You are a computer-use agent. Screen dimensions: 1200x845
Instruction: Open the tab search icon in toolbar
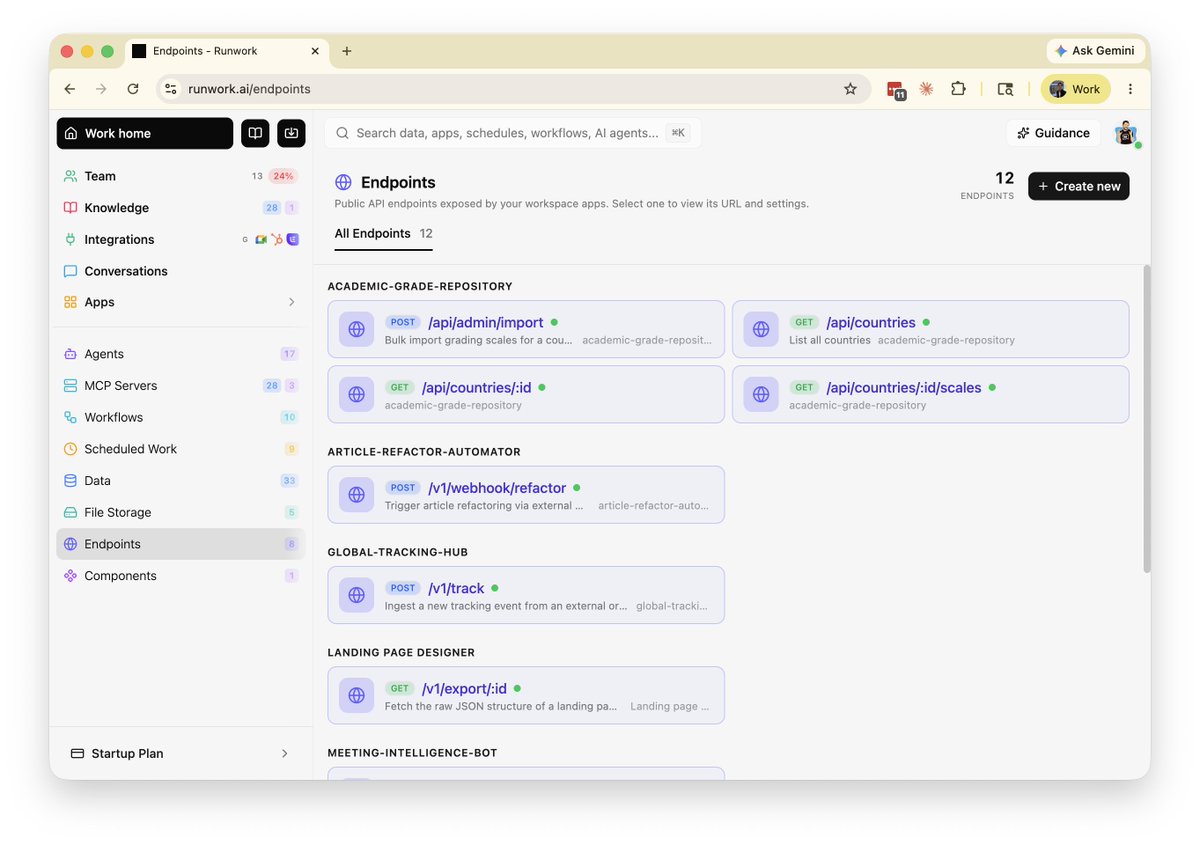click(x=1005, y=89)
